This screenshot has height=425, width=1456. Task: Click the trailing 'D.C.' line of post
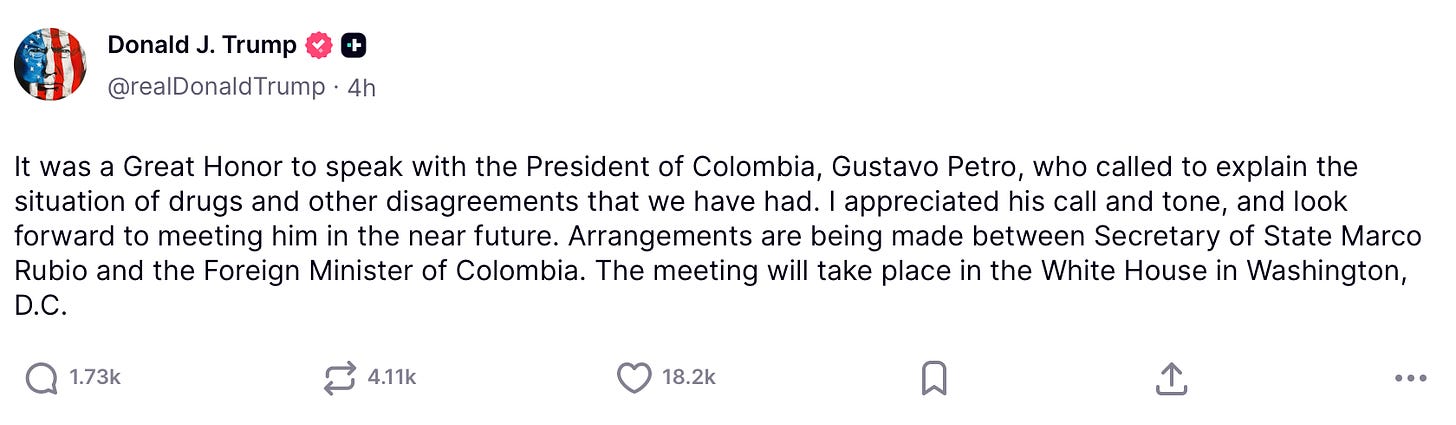pos(41,307)
